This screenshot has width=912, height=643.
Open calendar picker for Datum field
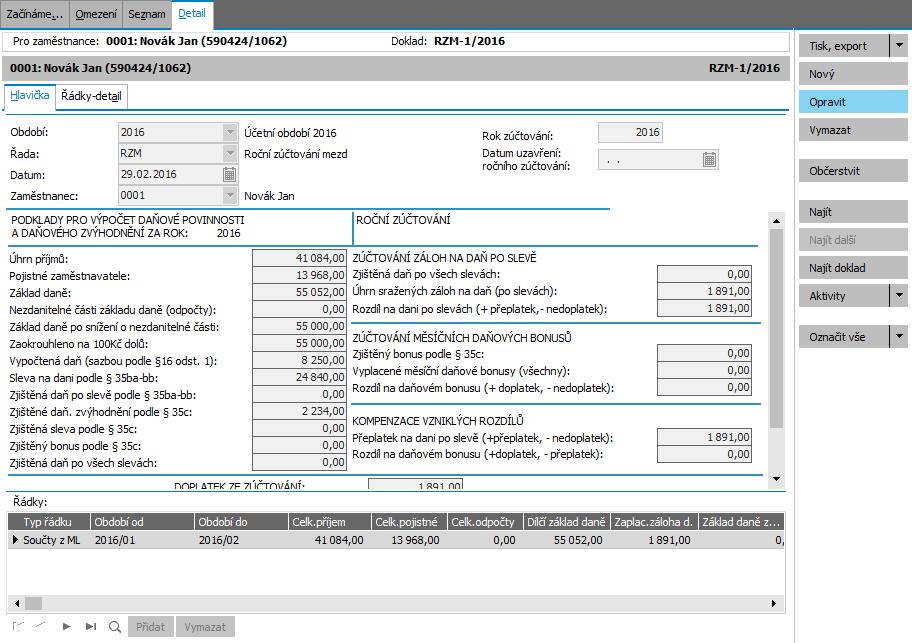[229, 174]
